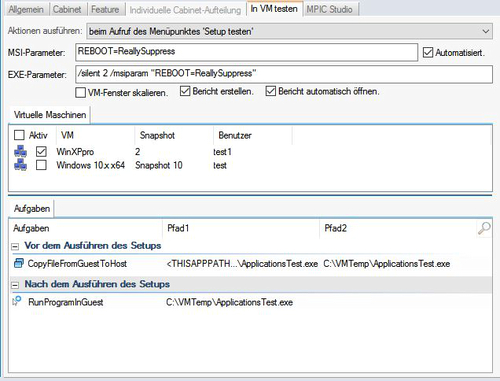Click the 'Snapshot 10' cell
The height and width of the screenshot is (381, 500).
point(159,165)
